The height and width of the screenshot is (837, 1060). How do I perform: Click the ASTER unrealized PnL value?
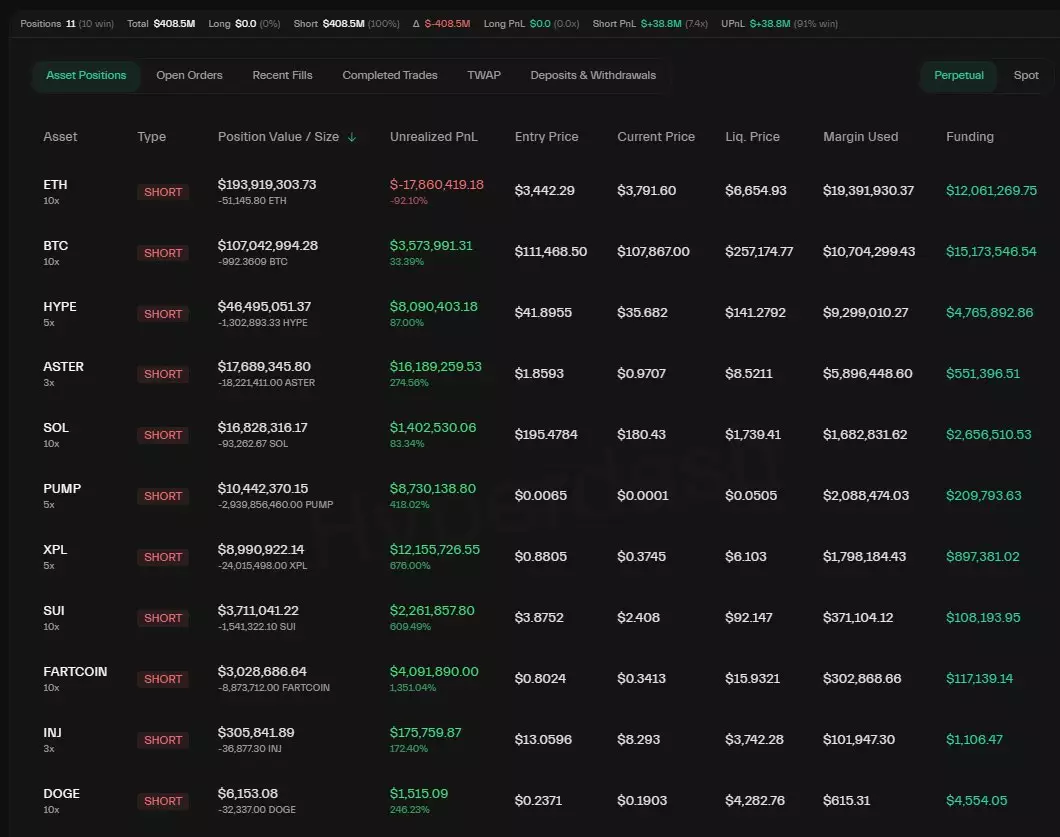(x=435, y=367)
